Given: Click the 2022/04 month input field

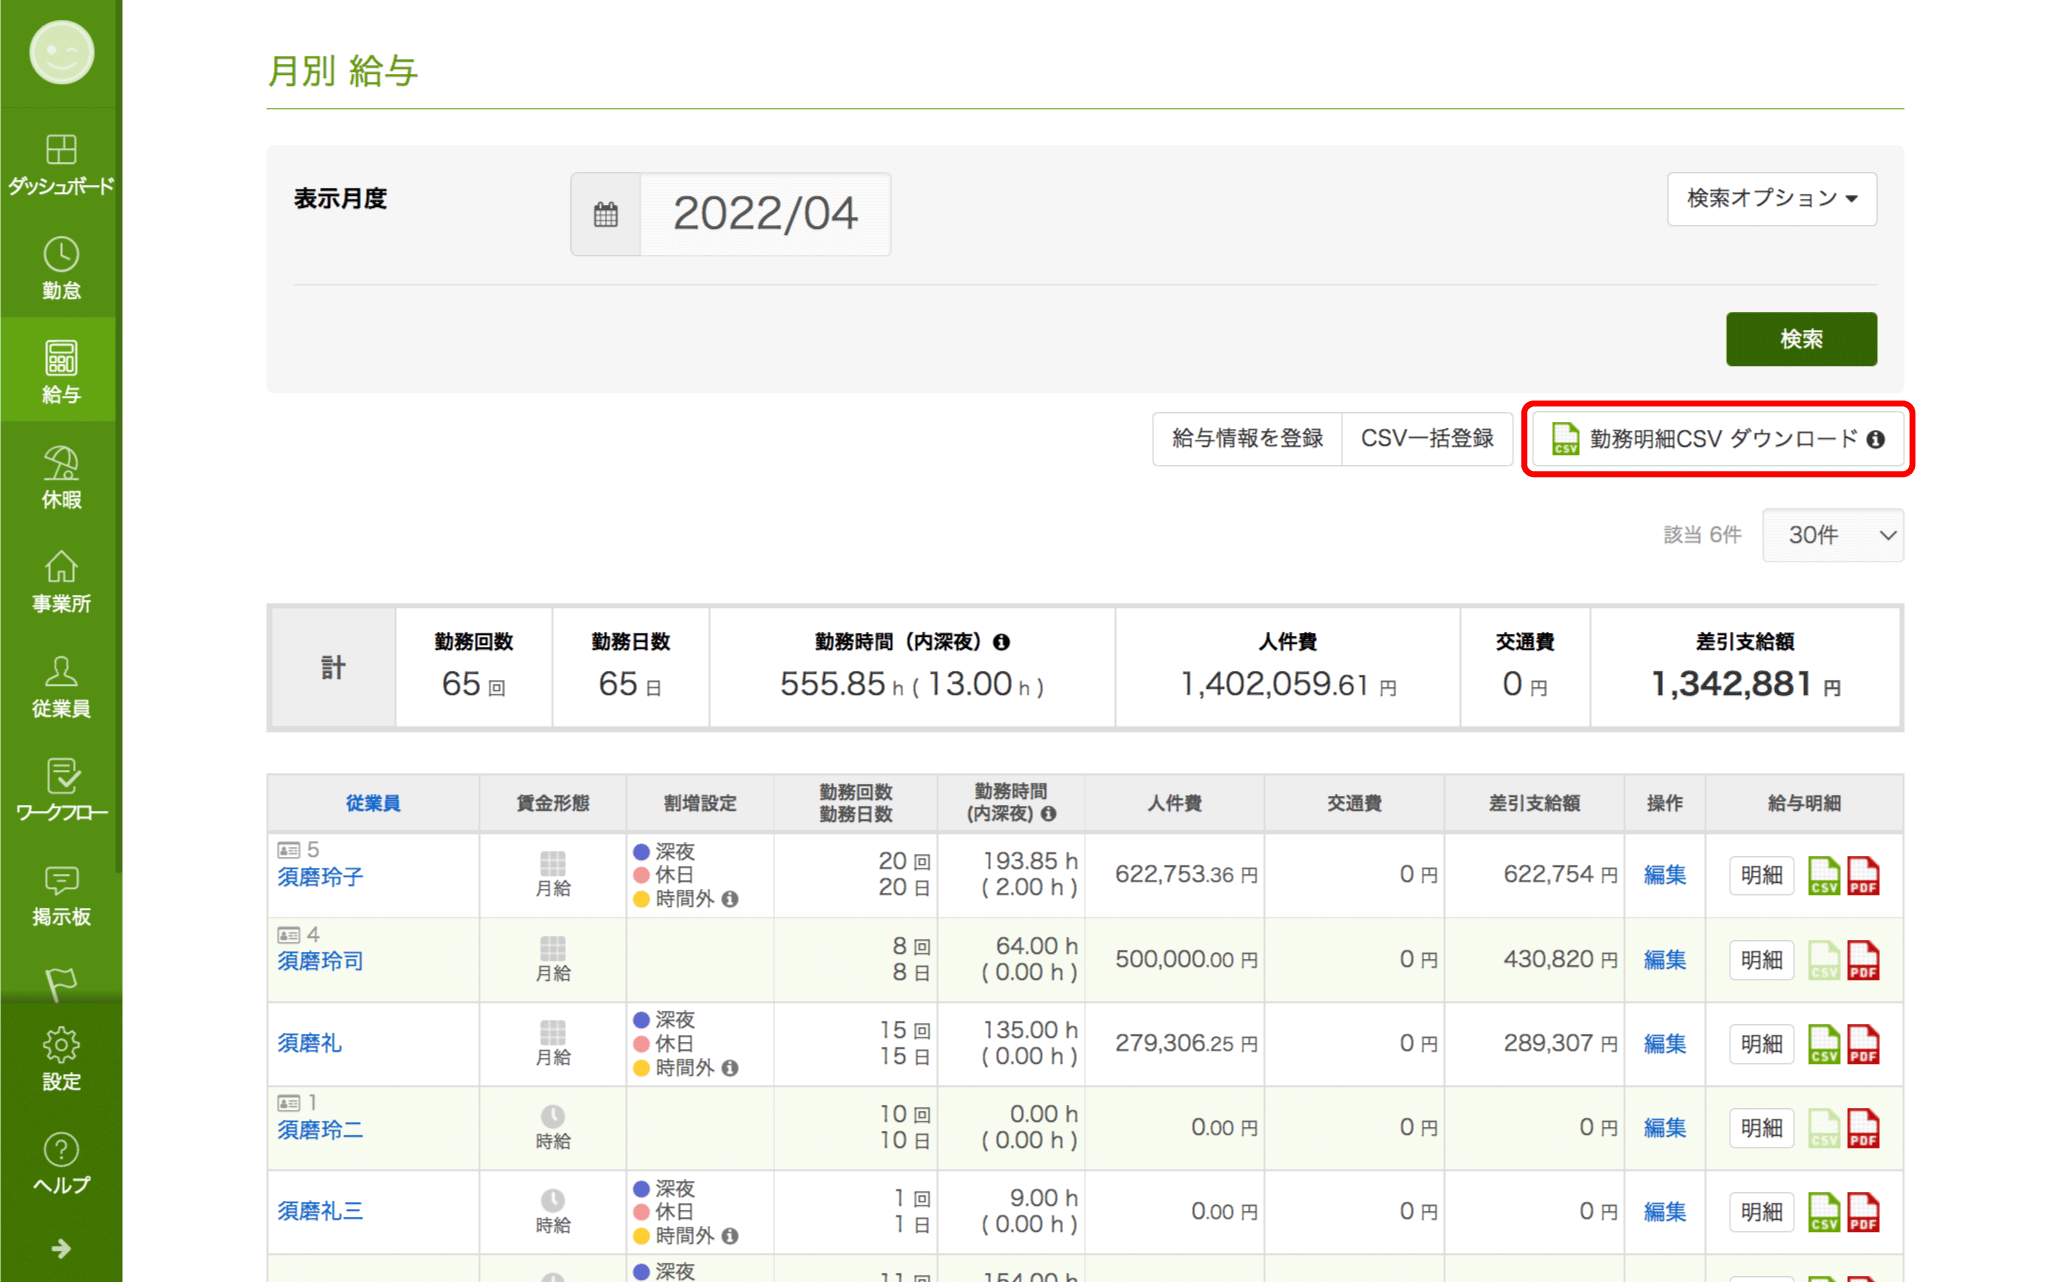Looking at the screenshot, I should 765,214.
